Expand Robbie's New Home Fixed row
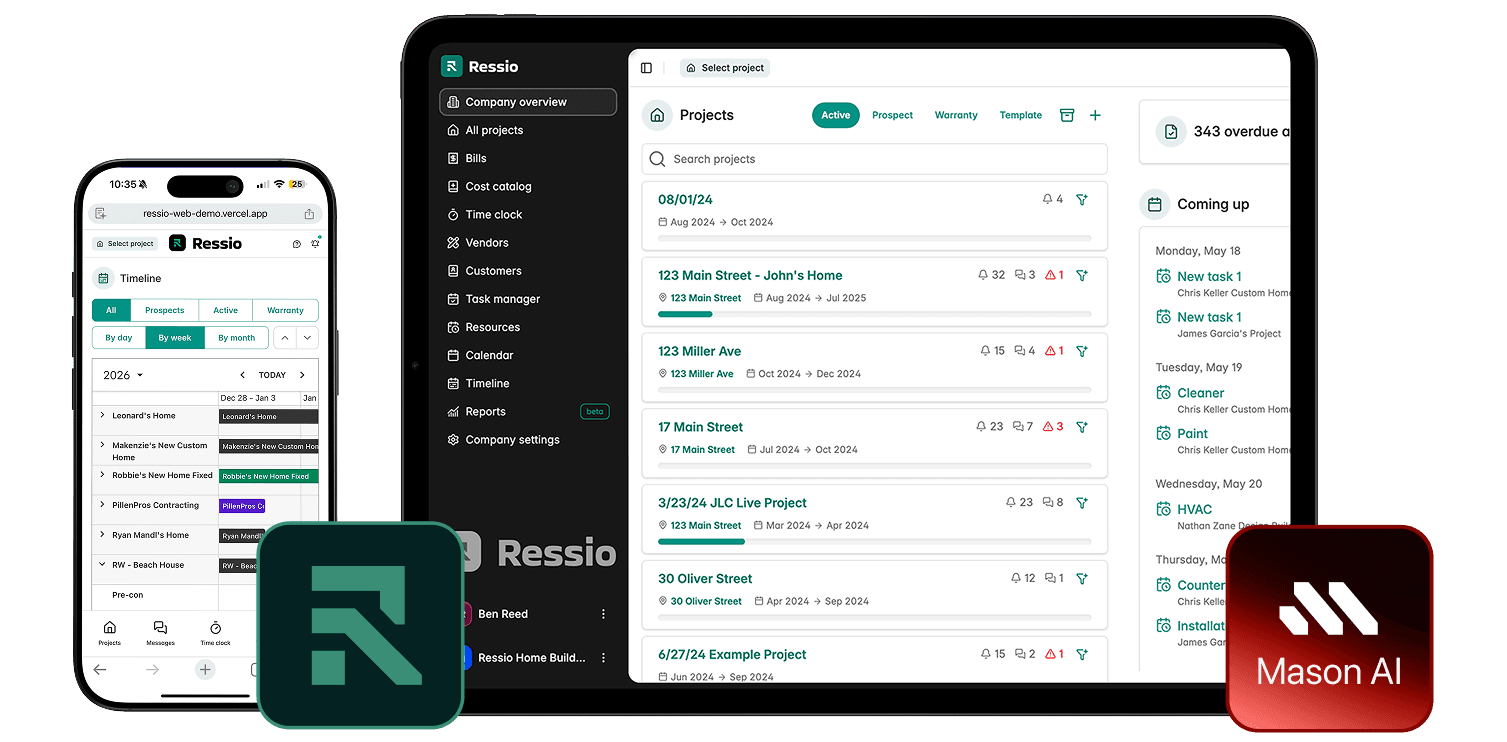 point(102,475)
